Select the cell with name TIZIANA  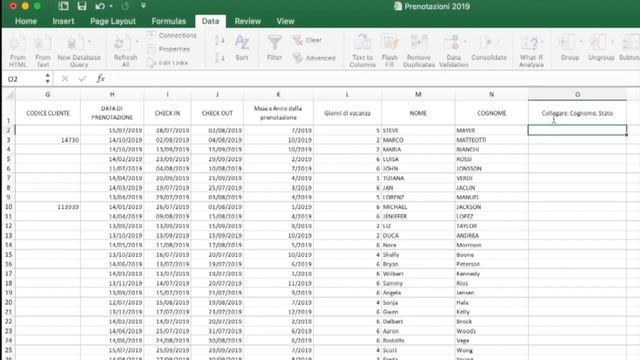[x=418, y=178]
